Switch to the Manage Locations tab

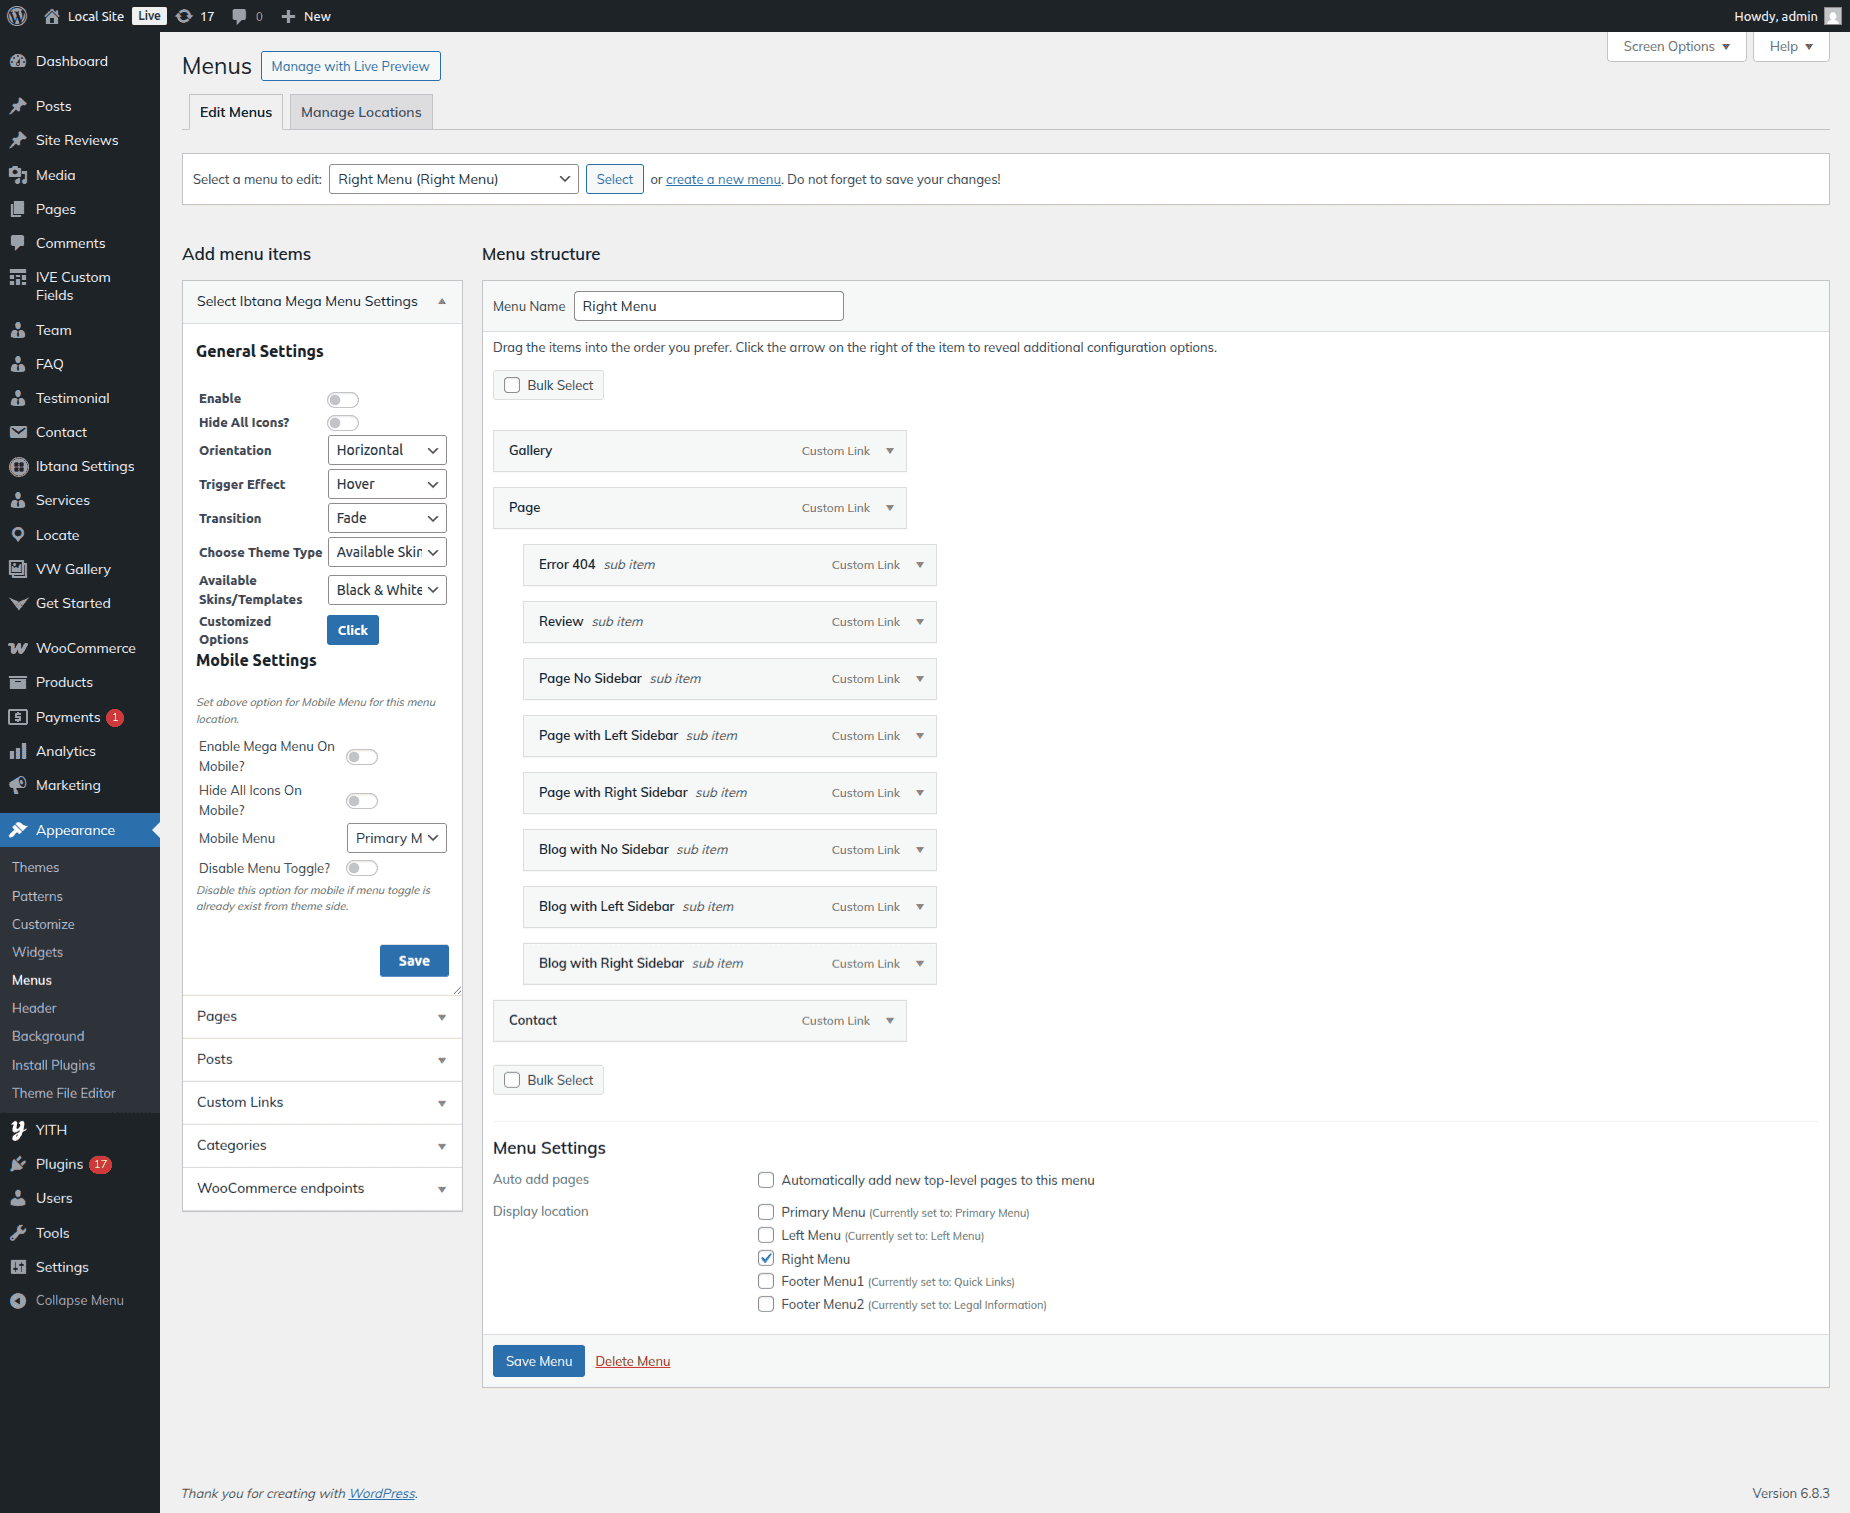pyautogui.click(x=361, y=112)
